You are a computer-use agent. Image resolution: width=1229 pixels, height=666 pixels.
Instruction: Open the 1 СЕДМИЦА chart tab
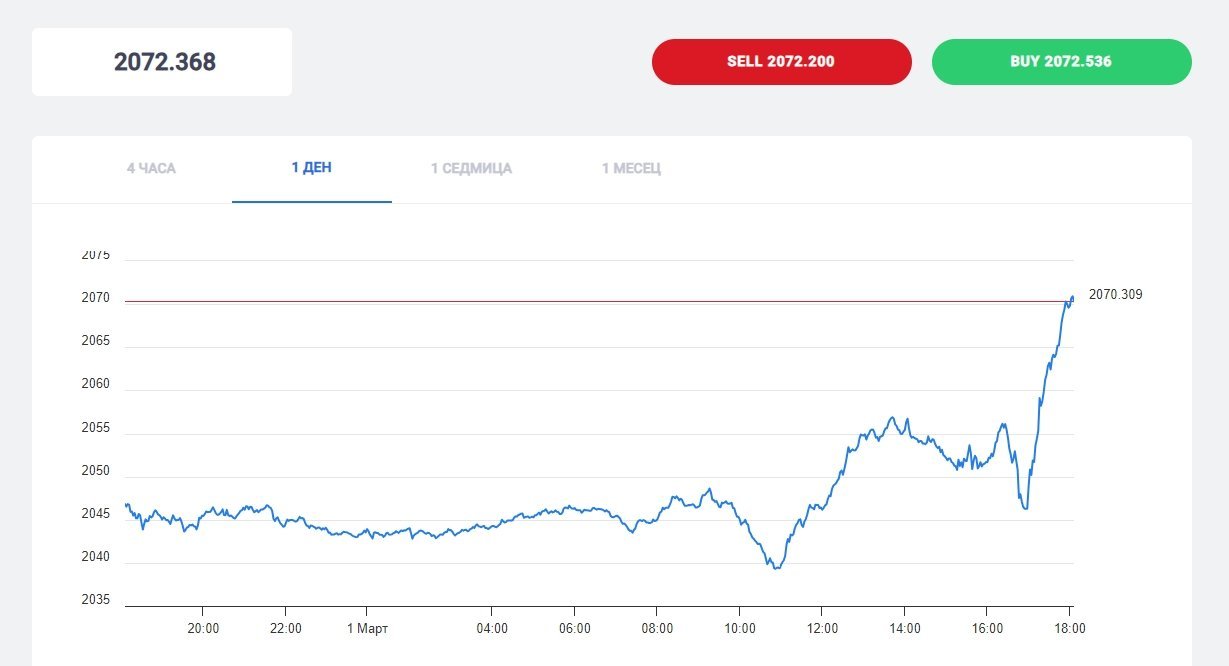coord(471,168)
